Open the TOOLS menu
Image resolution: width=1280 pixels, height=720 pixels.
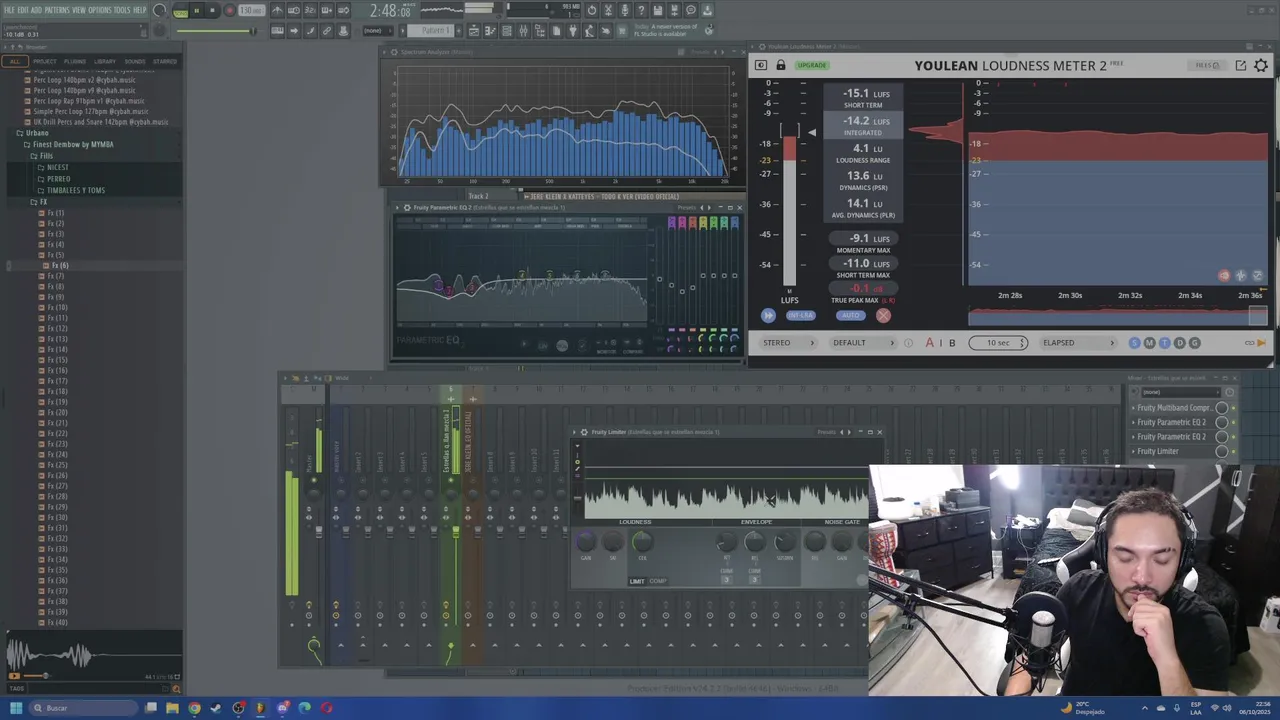click(x=122, y=10)
